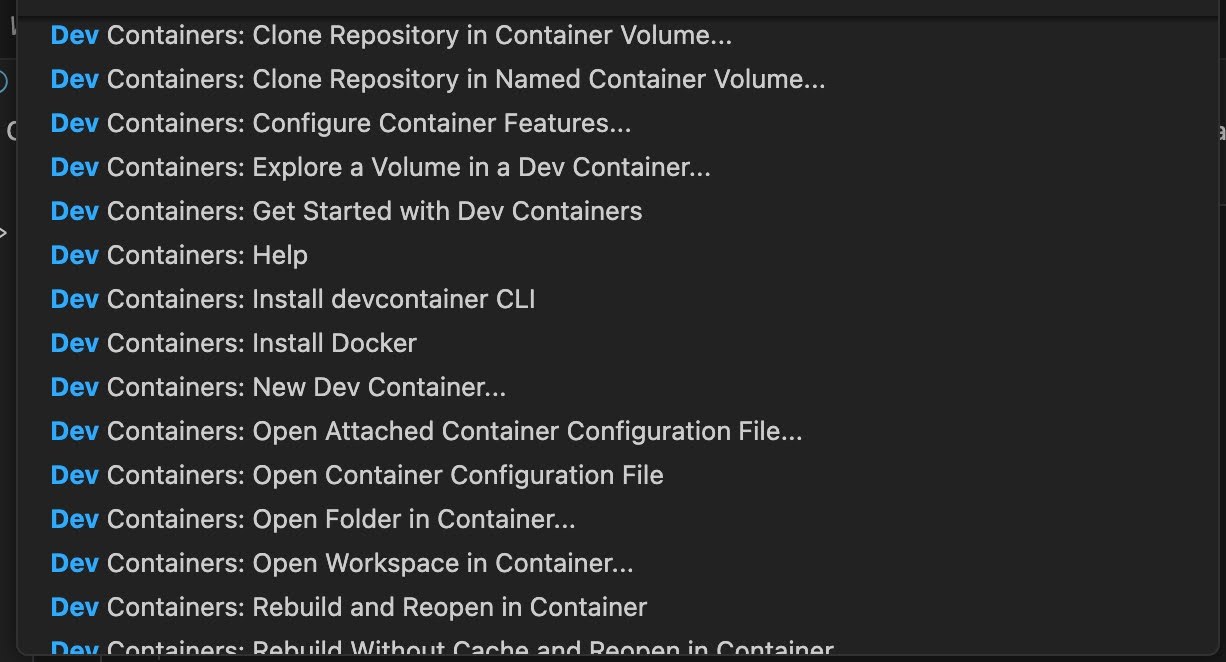Open Get Started with Dev Containers
The height and width of the screenshot is (662, 1226).
tap(345, 211)
